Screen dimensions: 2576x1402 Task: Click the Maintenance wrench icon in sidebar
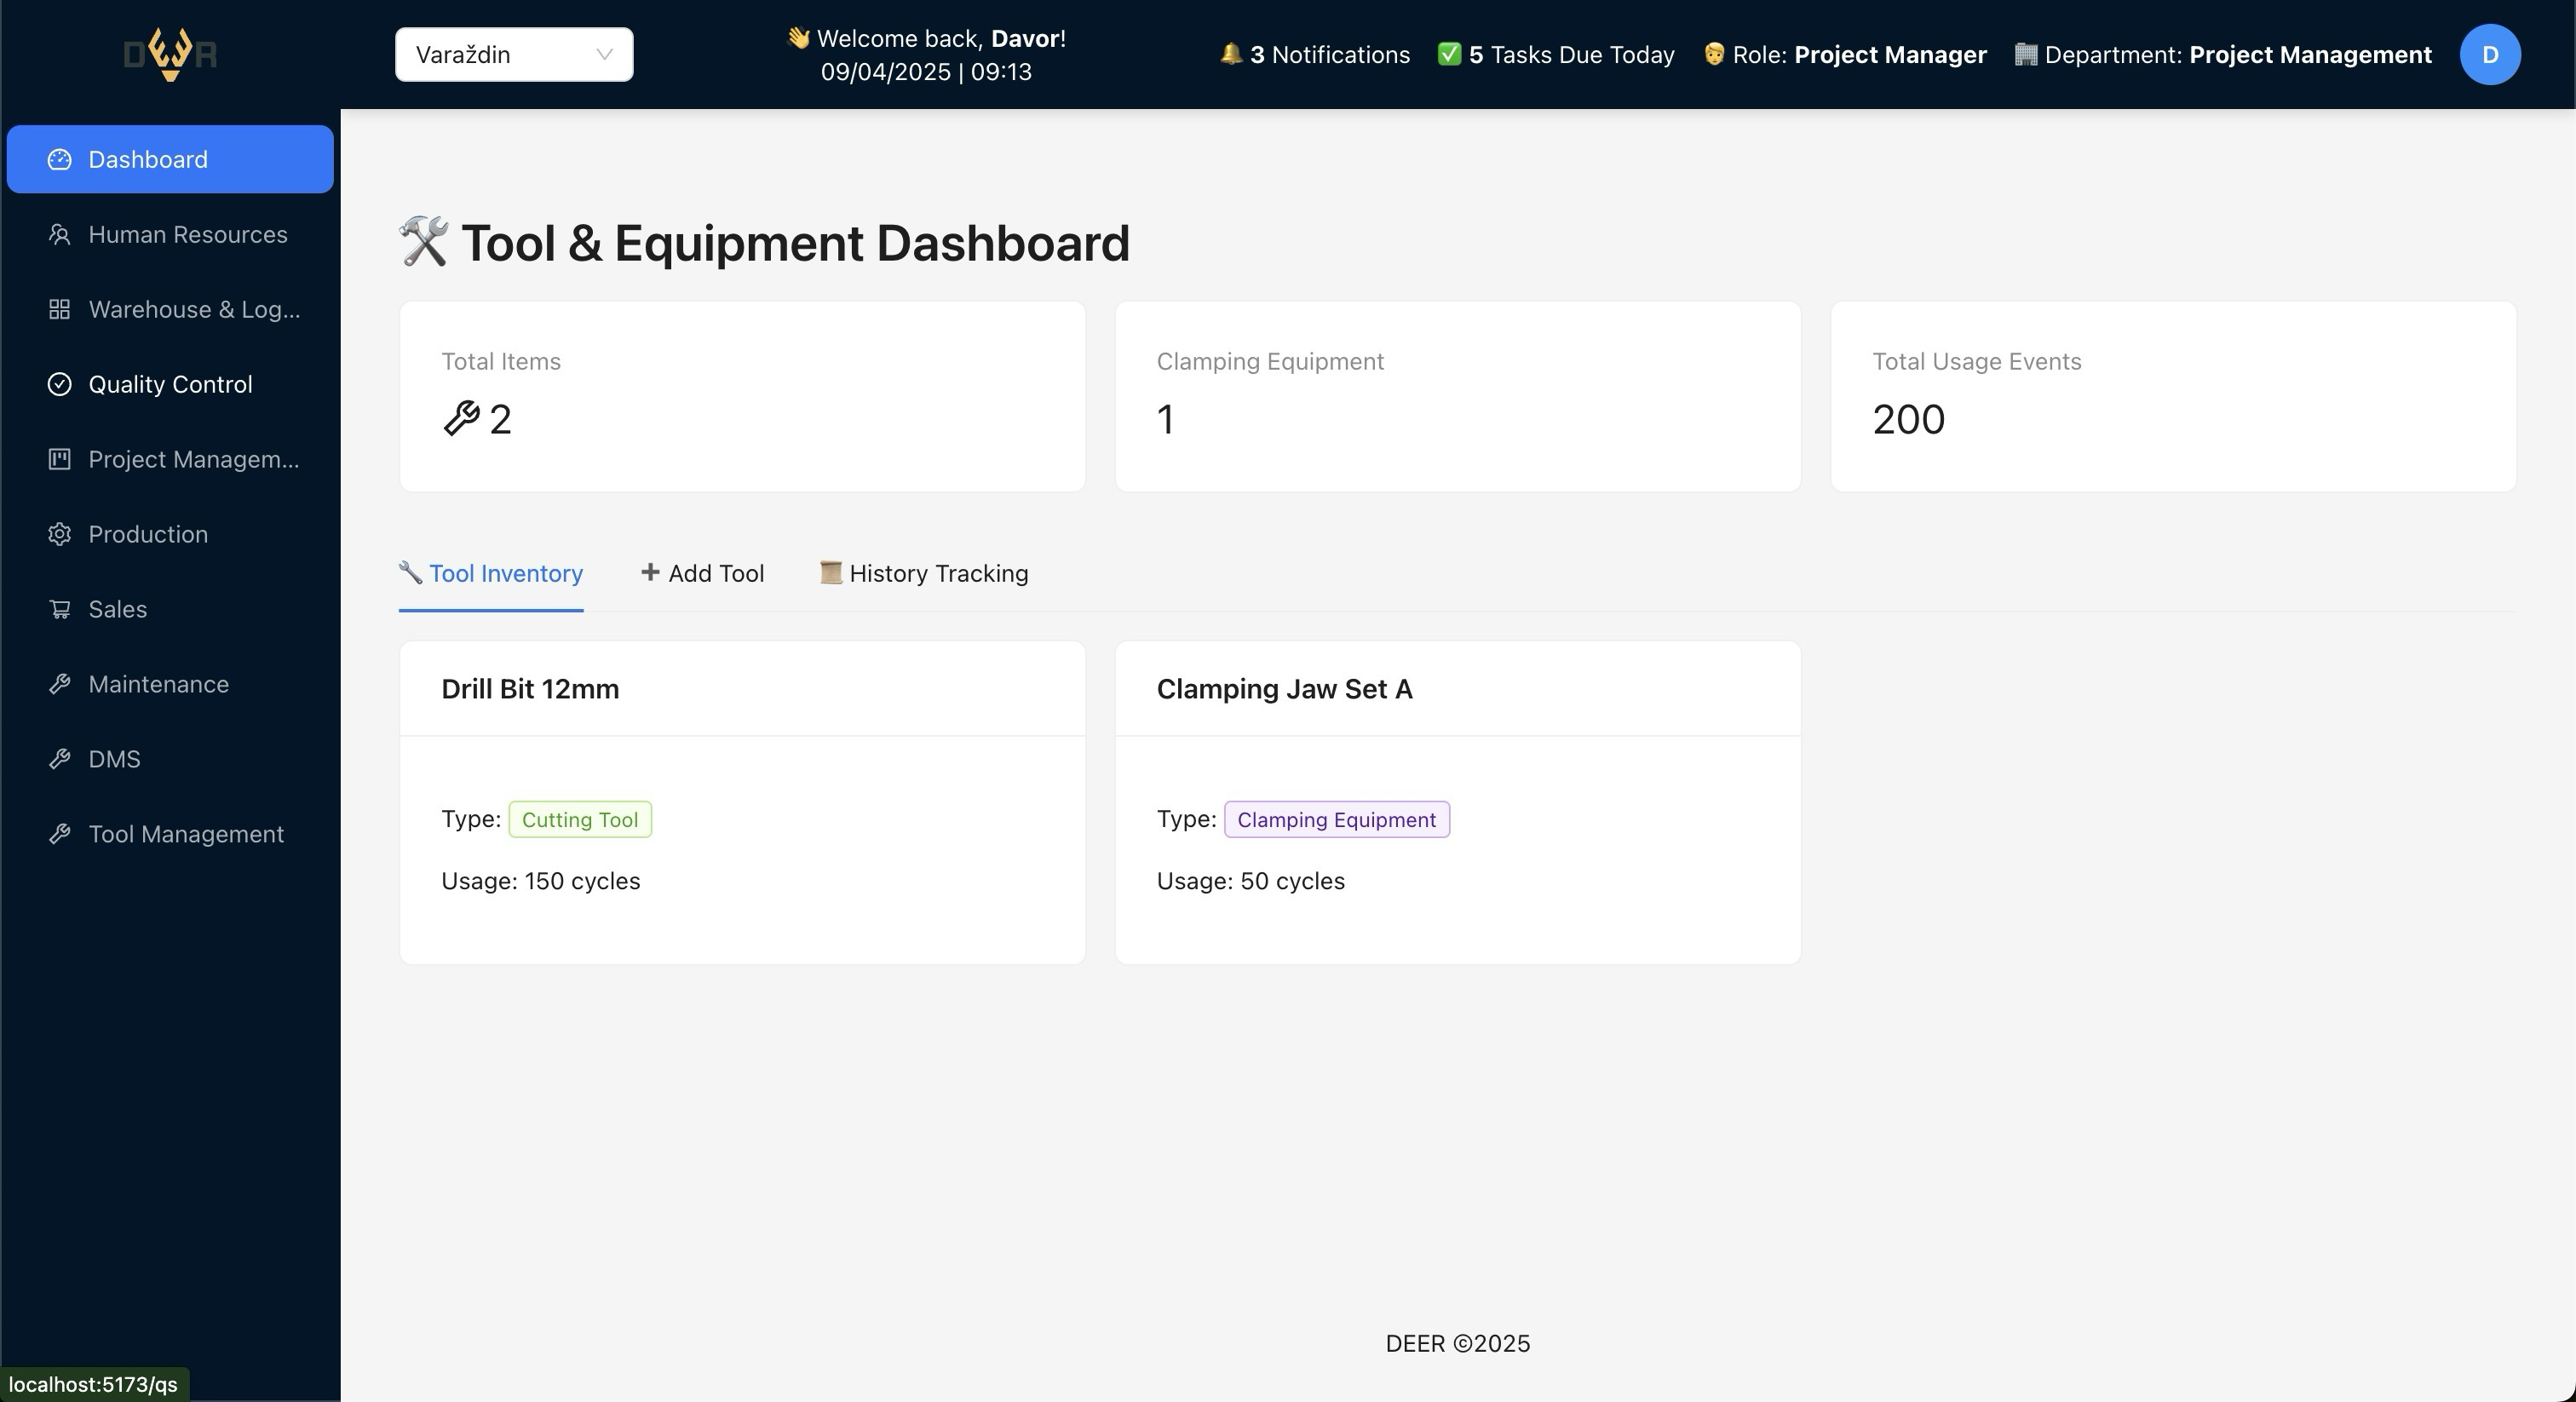[x=60, y=684]
